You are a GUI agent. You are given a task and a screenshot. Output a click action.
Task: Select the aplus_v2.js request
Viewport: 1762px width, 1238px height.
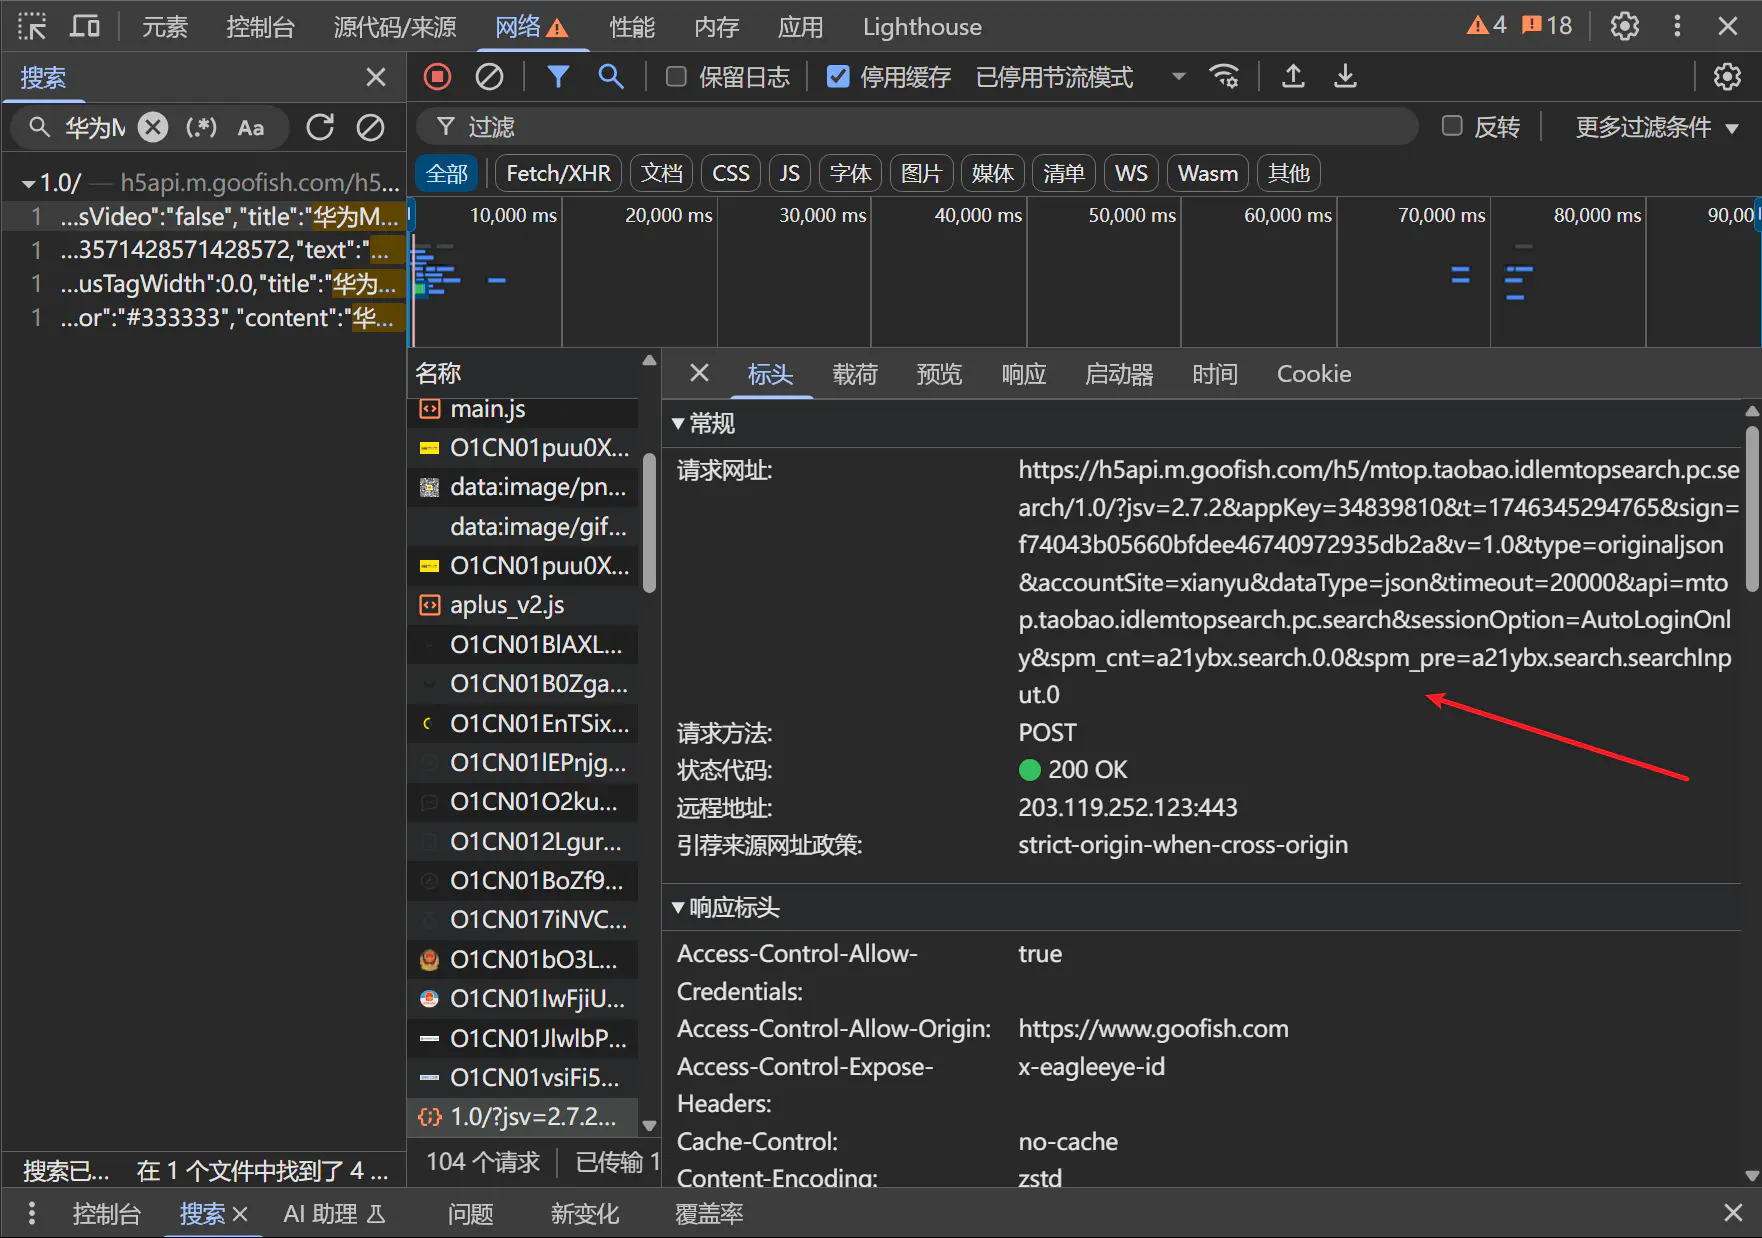(507, 605)
